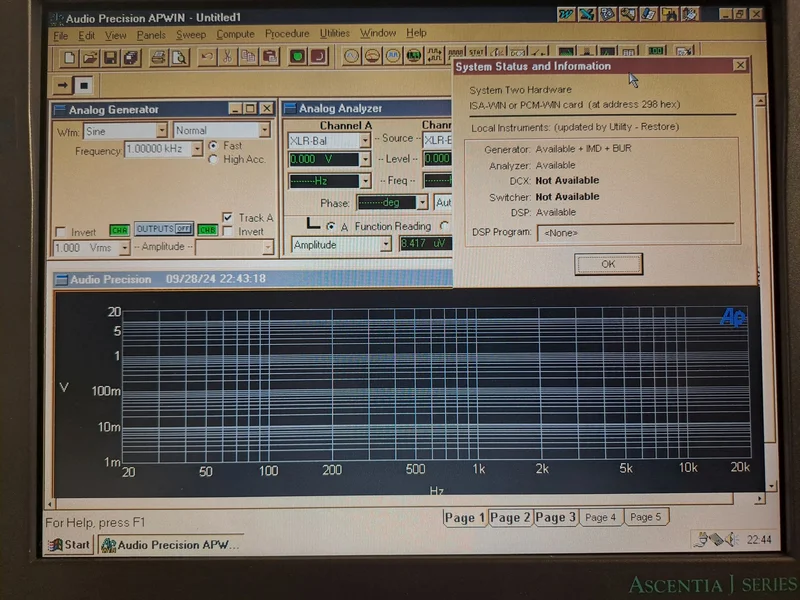Click the green 100 toolbar icon

pos(656,50)
